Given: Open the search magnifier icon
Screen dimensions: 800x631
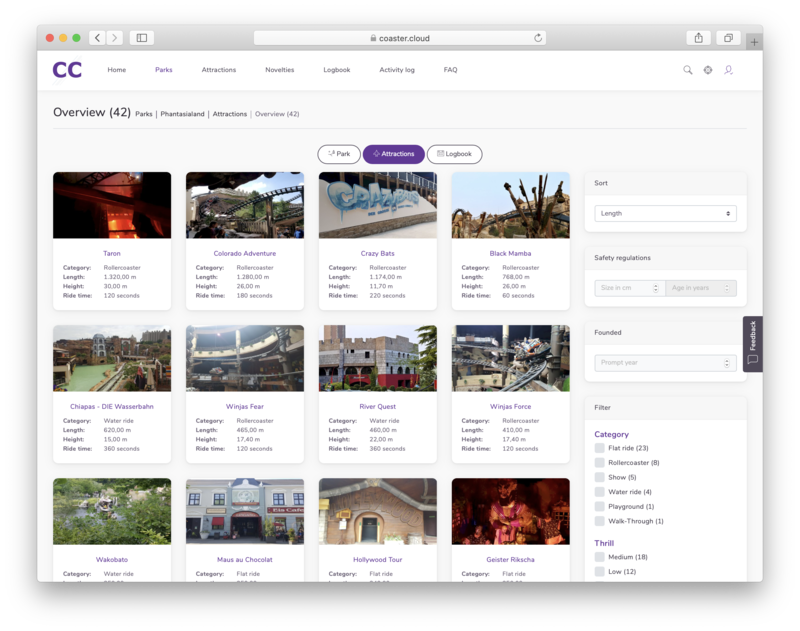Looking at the screenshot, I should point(688,70).
